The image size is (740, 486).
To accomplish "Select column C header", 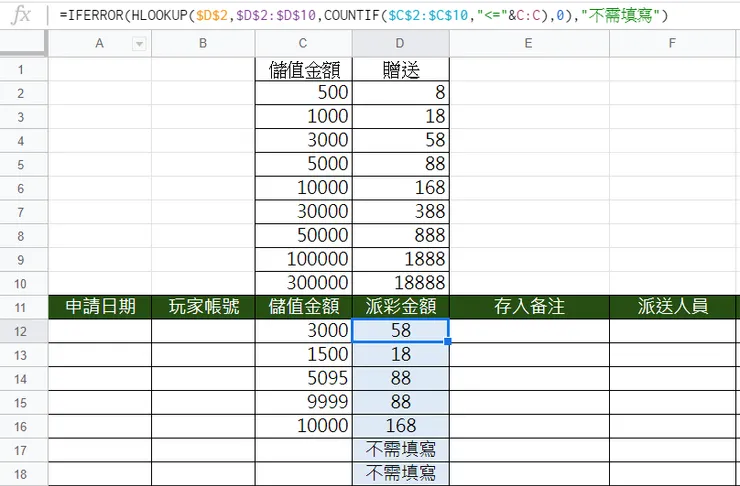I will pyautogui.click(x=303, y=43).
